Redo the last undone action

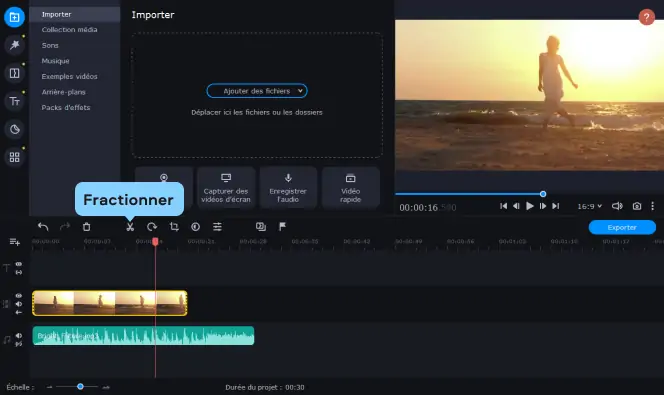click(65, 227)
